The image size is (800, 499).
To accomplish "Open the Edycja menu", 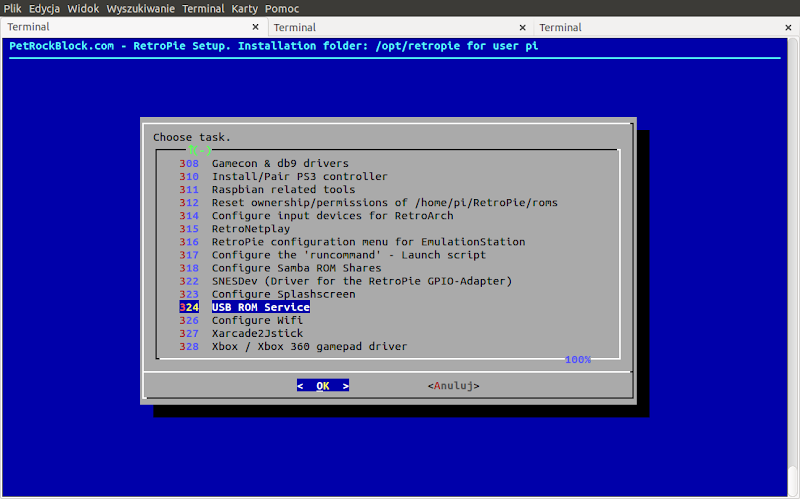I will 44,9.
